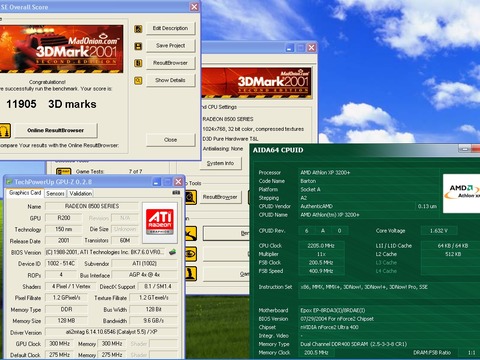Click the FSB Speed value 400.9 MHz
480x360 pixels.
(x=321, y=271)
